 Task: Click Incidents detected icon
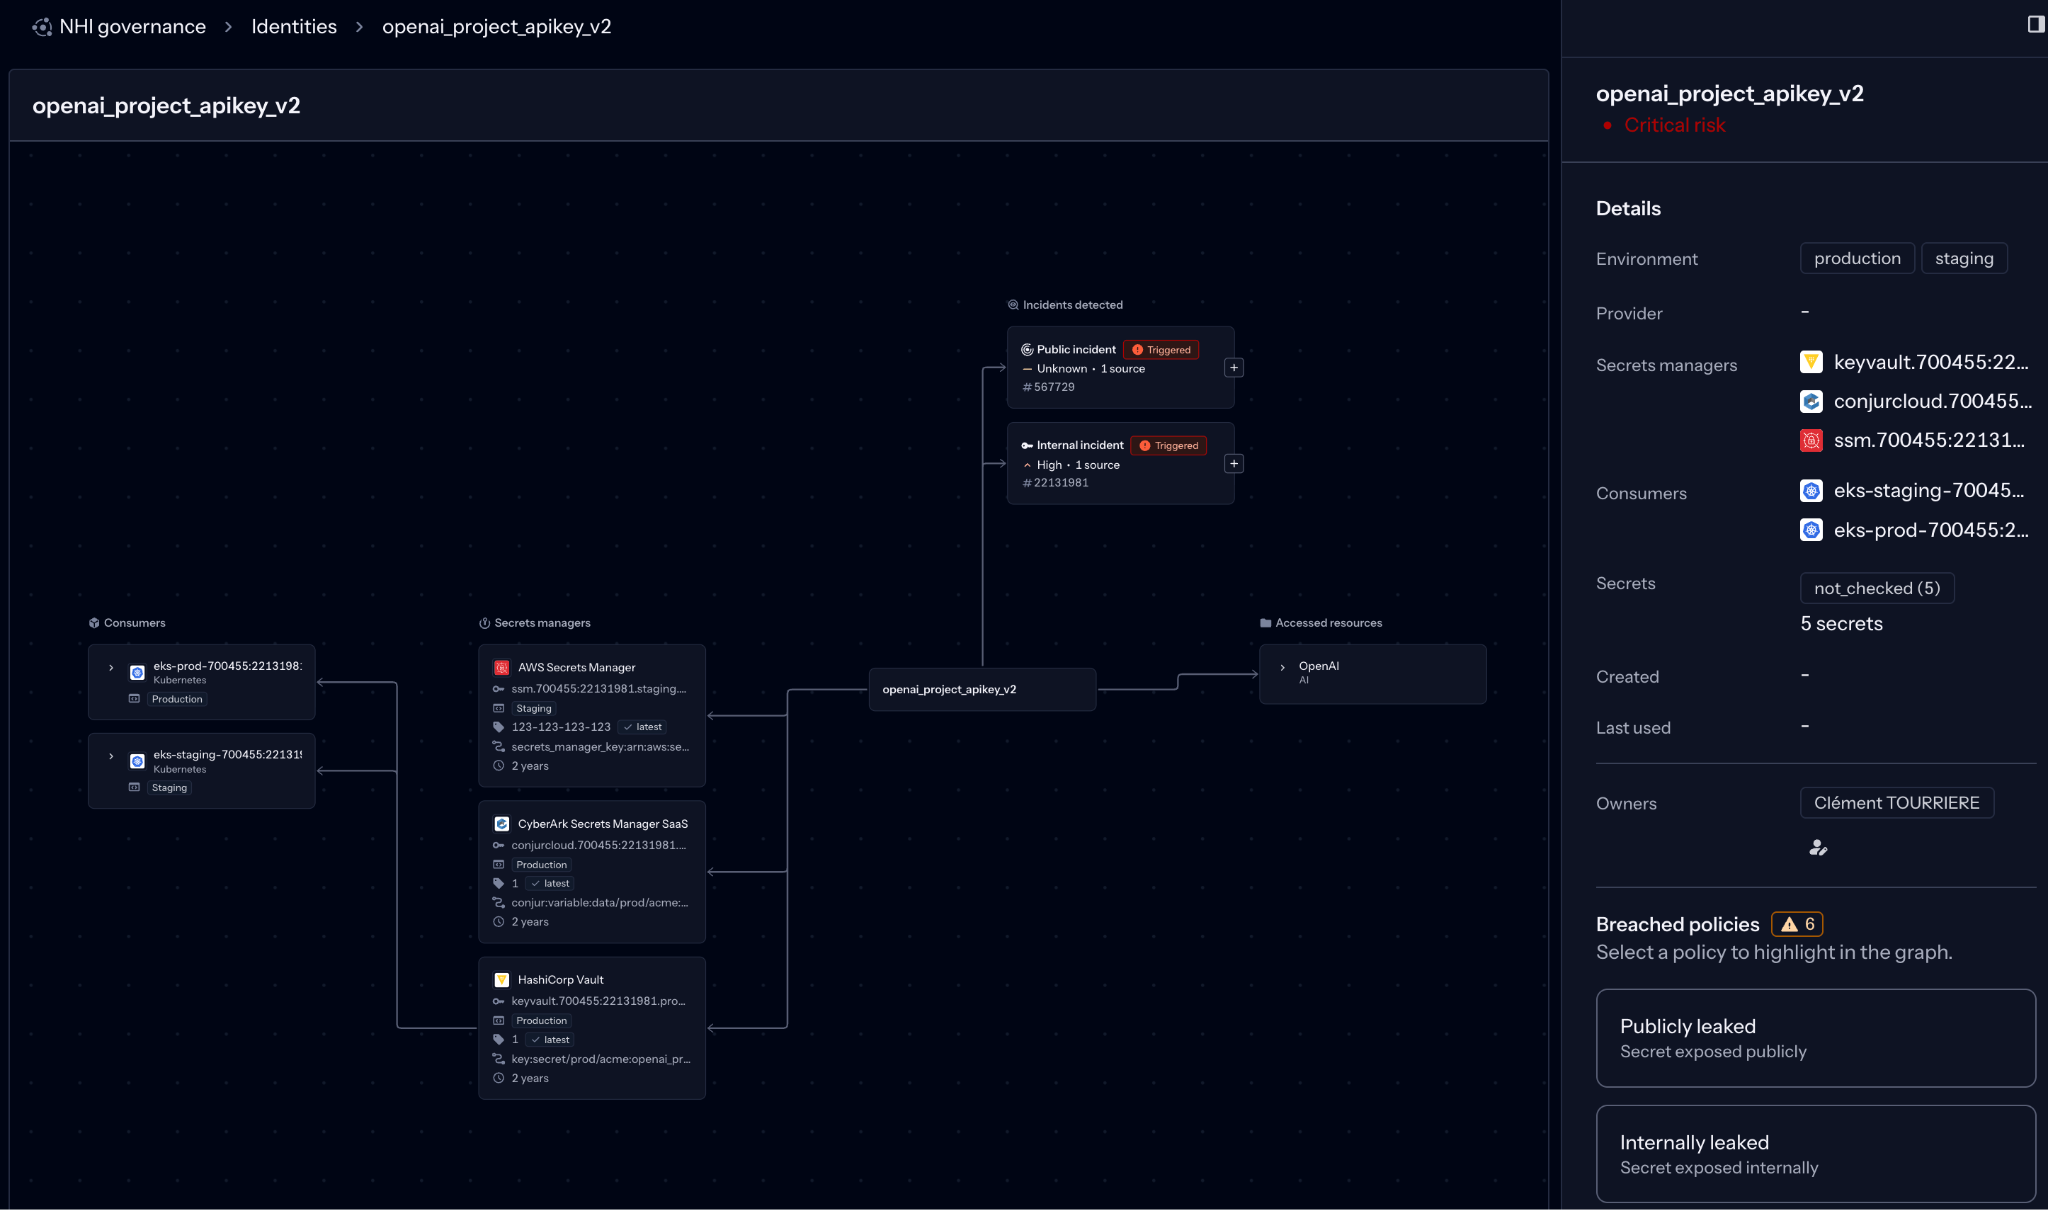pyautogui.click(x=1013, y=305)
